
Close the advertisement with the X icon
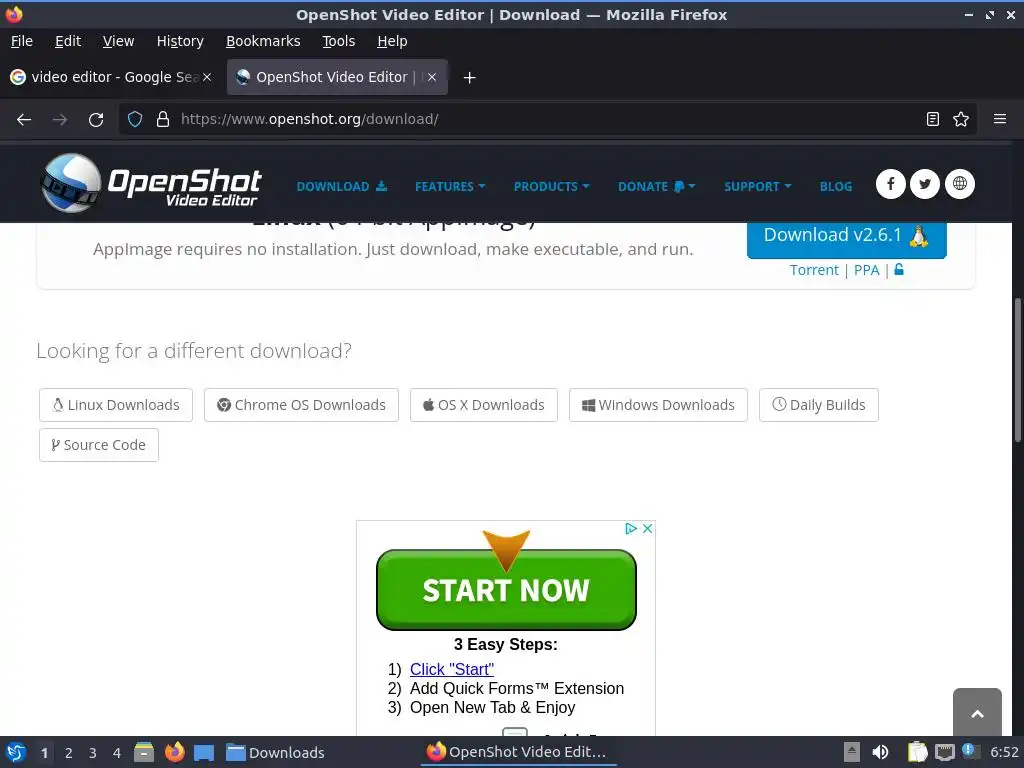click(647, 528)
